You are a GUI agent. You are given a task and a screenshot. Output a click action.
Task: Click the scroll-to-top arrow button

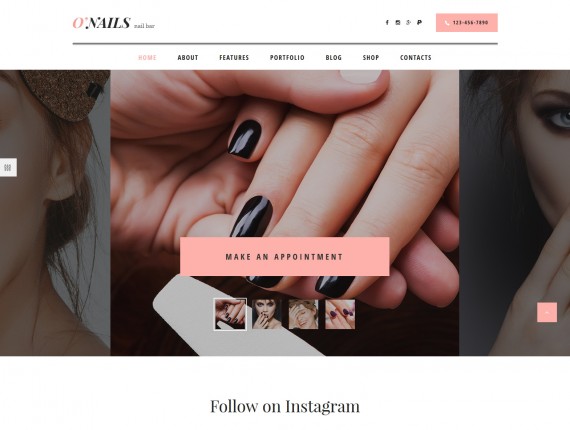click(x=547, y=312)
